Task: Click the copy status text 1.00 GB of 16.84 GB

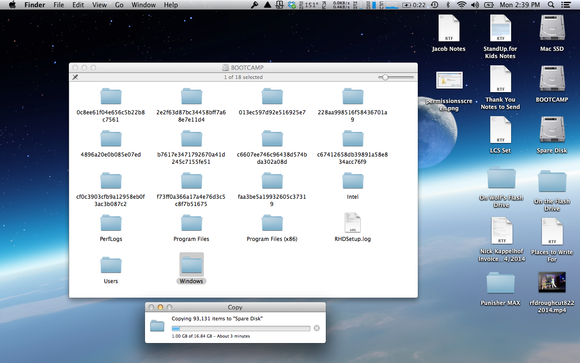Action: click(x=211, y=336)
